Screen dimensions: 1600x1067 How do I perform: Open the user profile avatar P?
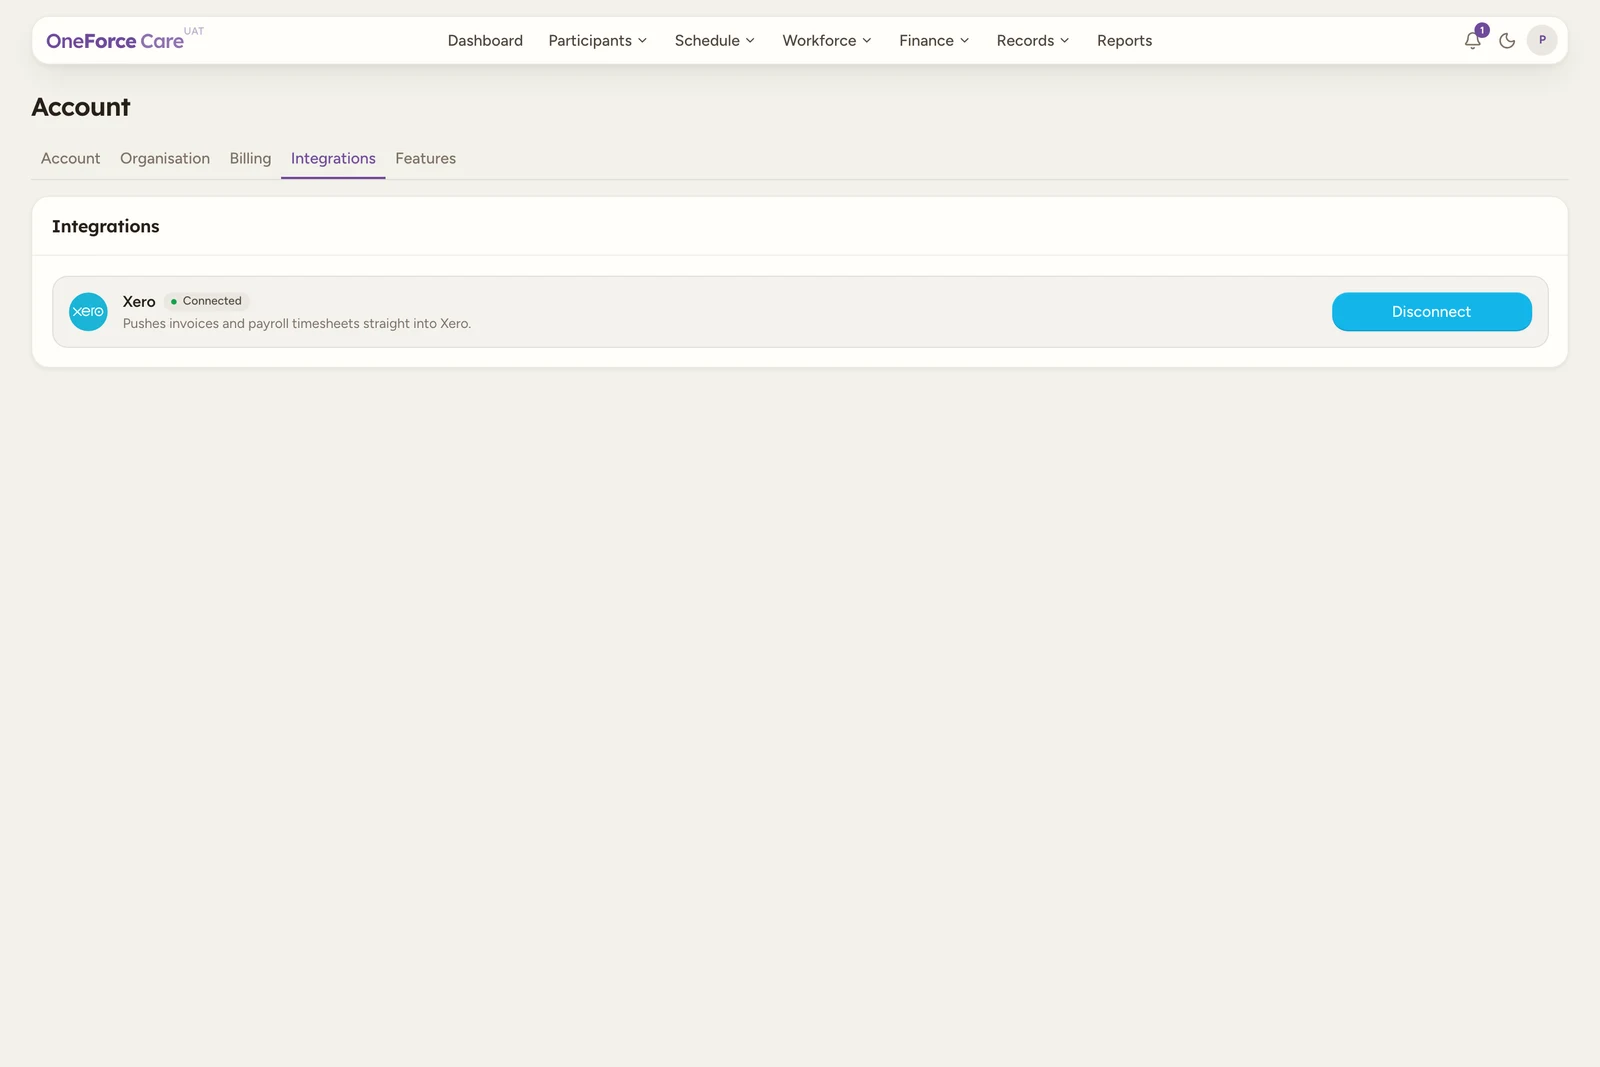(x=1542, y=40)
